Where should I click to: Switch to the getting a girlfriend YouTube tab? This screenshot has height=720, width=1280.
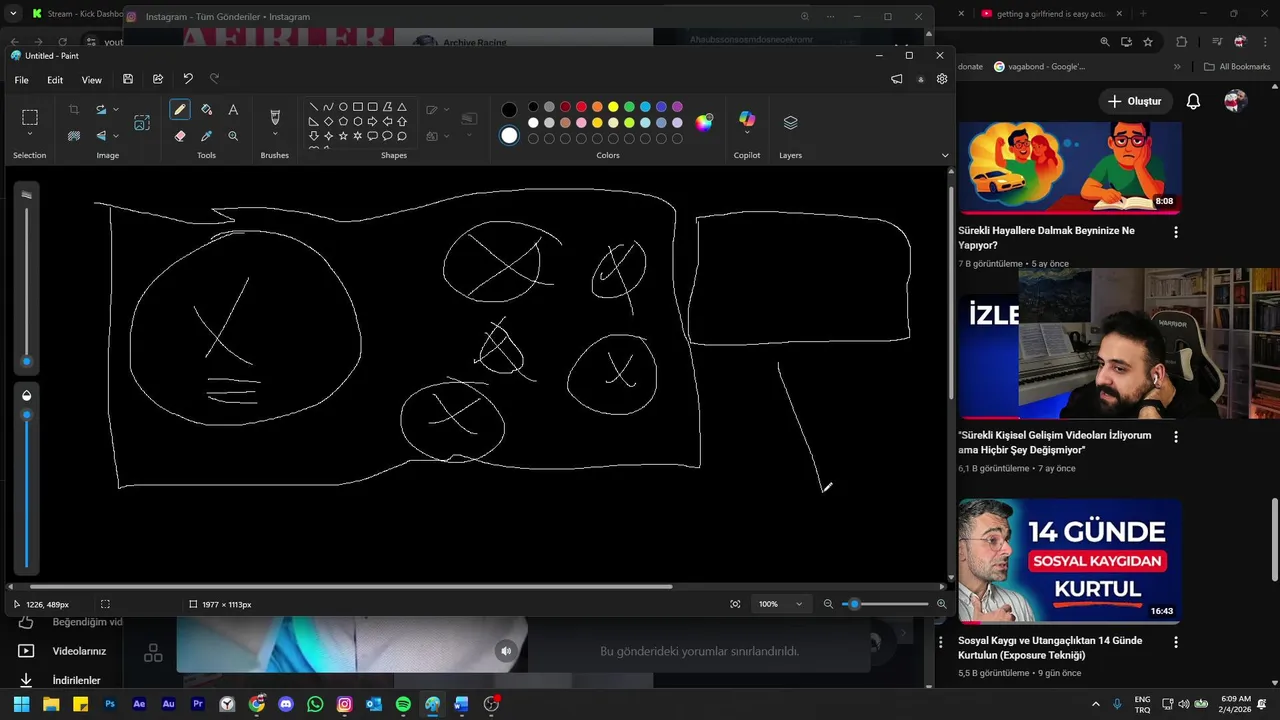1052,14
